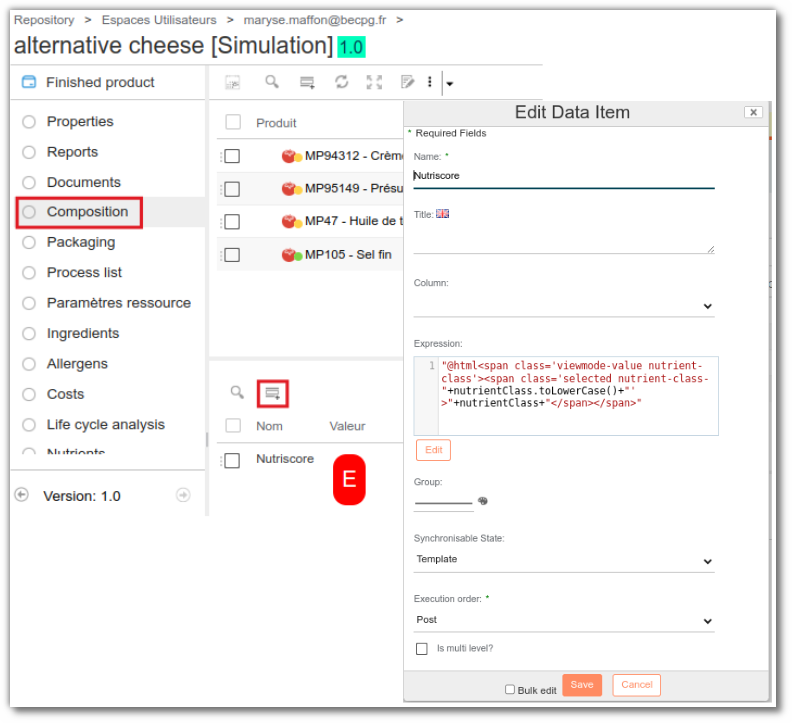792x723 pixels.
Task: Check the MP95149 row checkbox
Action: tap(232, 189)
